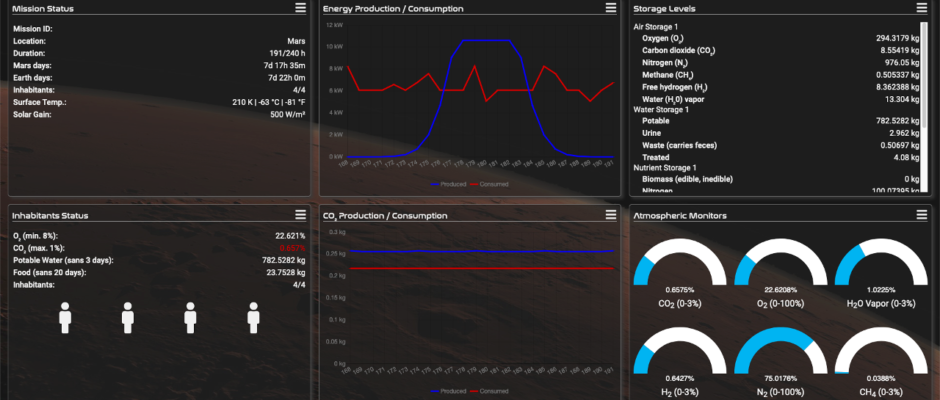Screen dimensions: 940x400
Task: Click the Atmospheric Monitors panel title
Action: (680, 214)
